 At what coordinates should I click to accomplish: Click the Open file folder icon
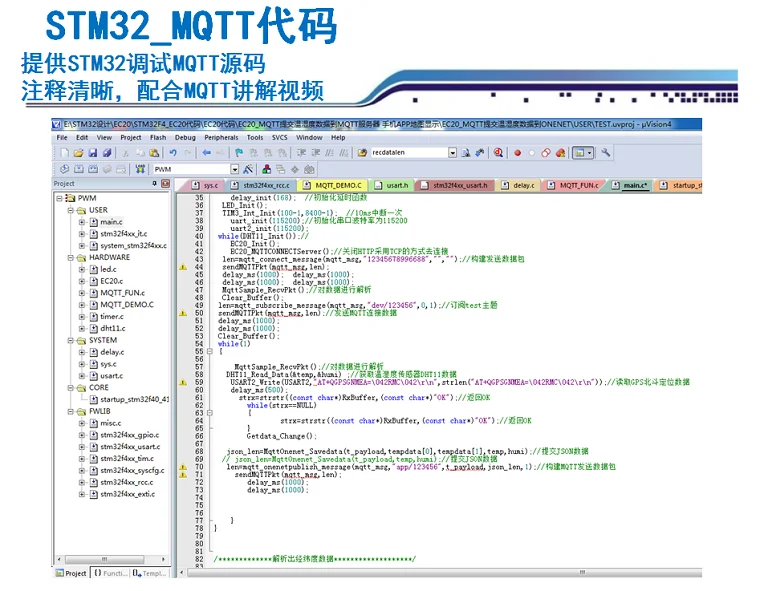coord(79,153)
